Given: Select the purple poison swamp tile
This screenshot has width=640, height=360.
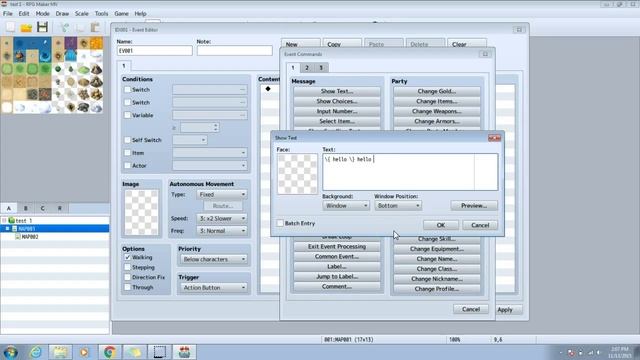Looking at the screenshot, I should pos(71,43).
